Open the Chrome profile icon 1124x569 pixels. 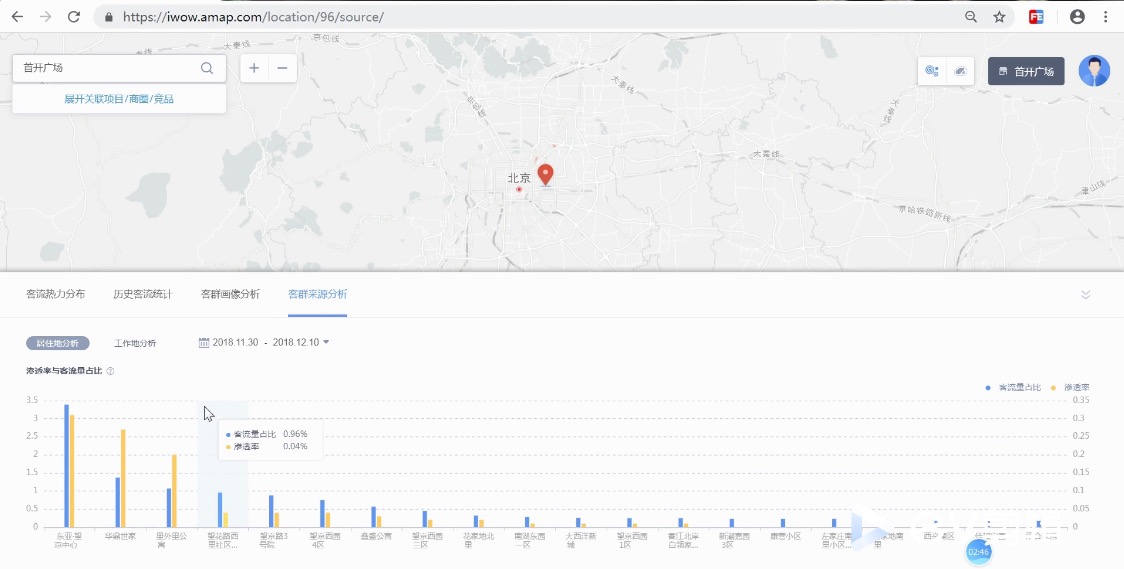pyautogui.click(x=1077, y=16)
